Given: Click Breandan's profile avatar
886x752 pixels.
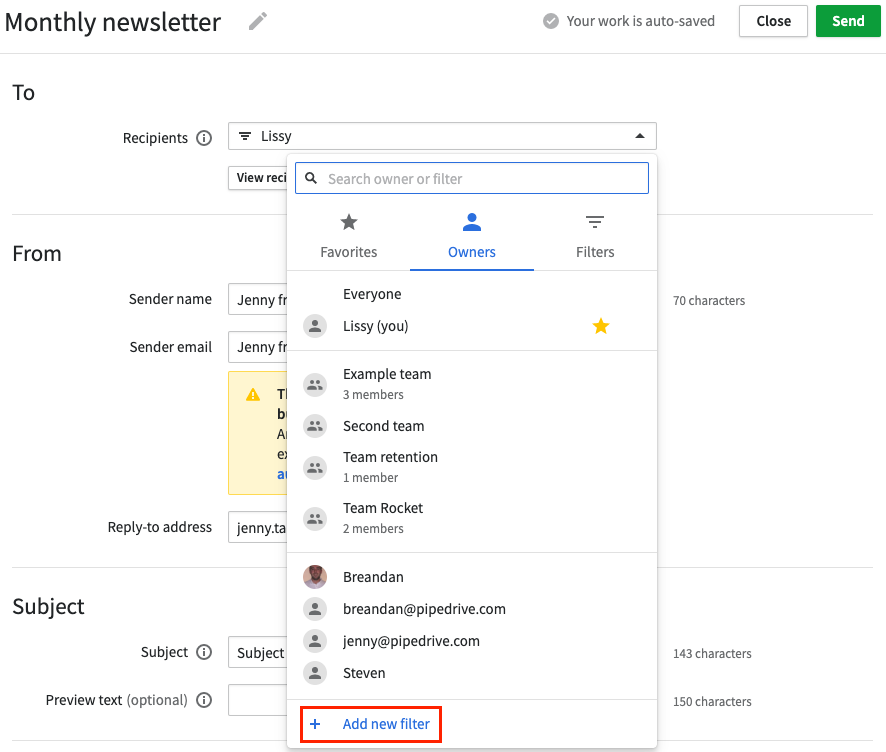Looking at the screenshot, I should point(315,576).
